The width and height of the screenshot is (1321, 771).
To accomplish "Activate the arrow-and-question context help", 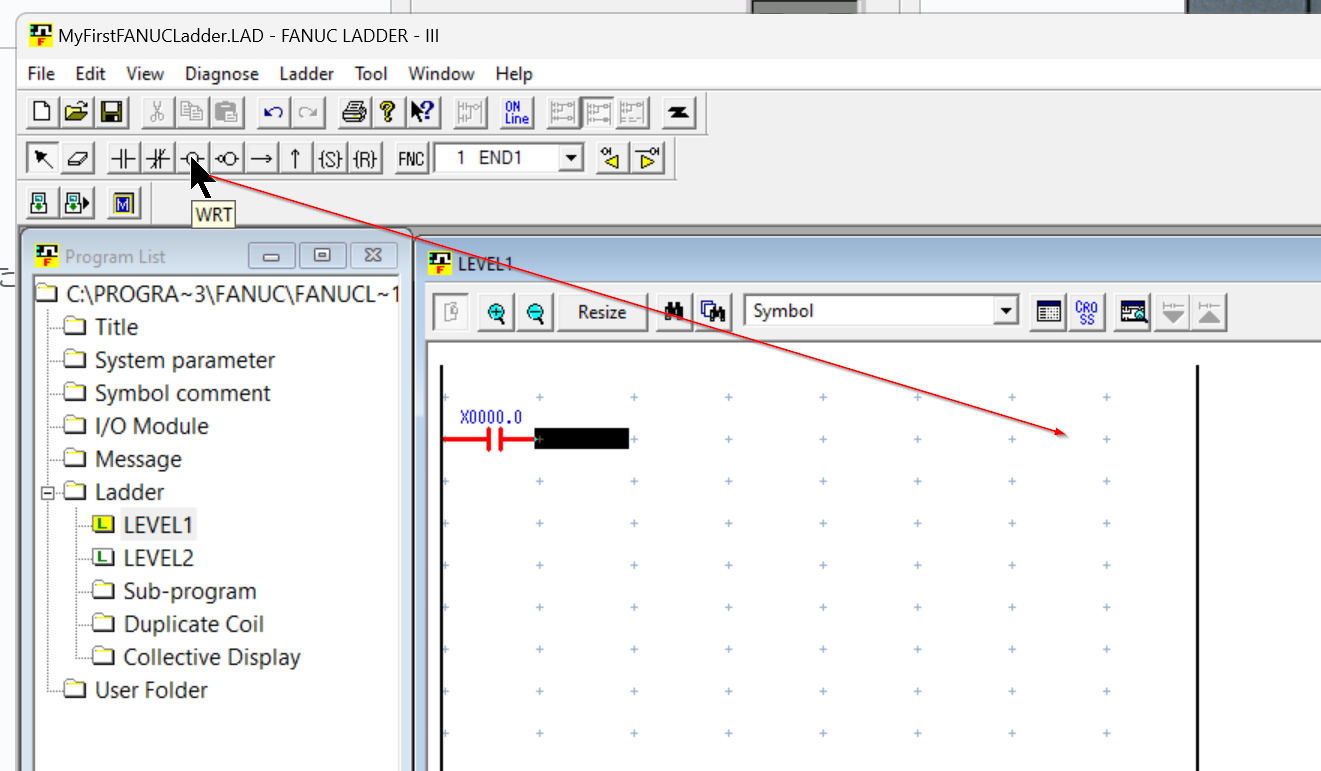I will pyautogui.click(x=422, y=111).
